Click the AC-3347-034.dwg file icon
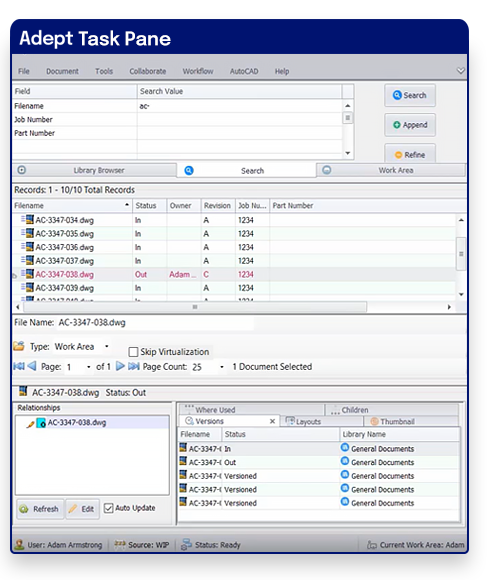Viewport: 489px width, 580px height. coord(30,219)
